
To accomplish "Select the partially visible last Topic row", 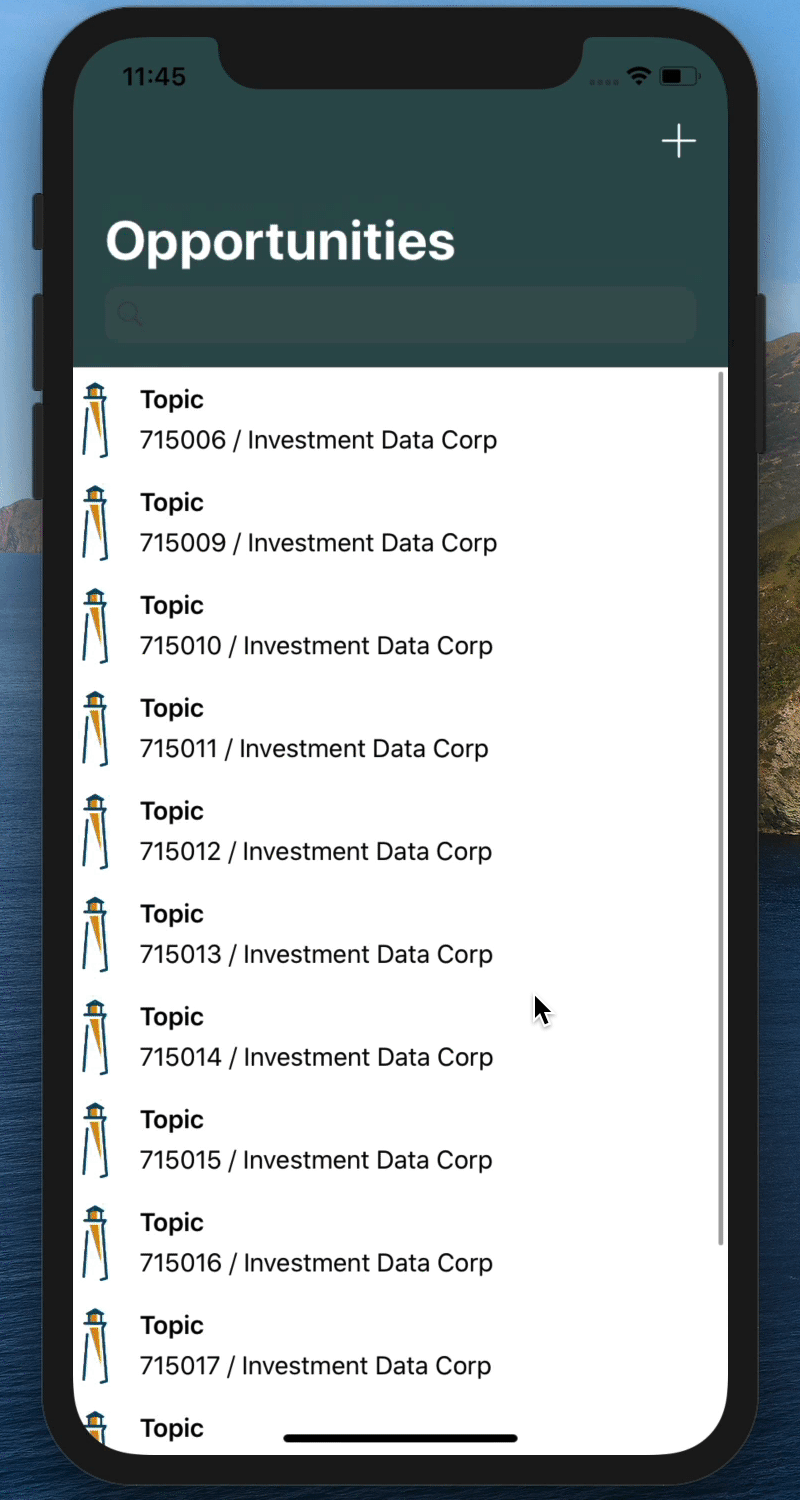I will click(400, 1428).
